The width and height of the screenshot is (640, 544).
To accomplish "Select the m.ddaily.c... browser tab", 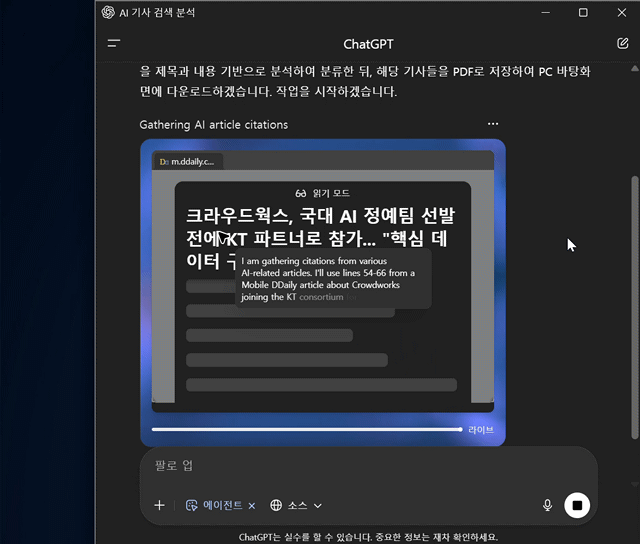I will tap(187, 161).
